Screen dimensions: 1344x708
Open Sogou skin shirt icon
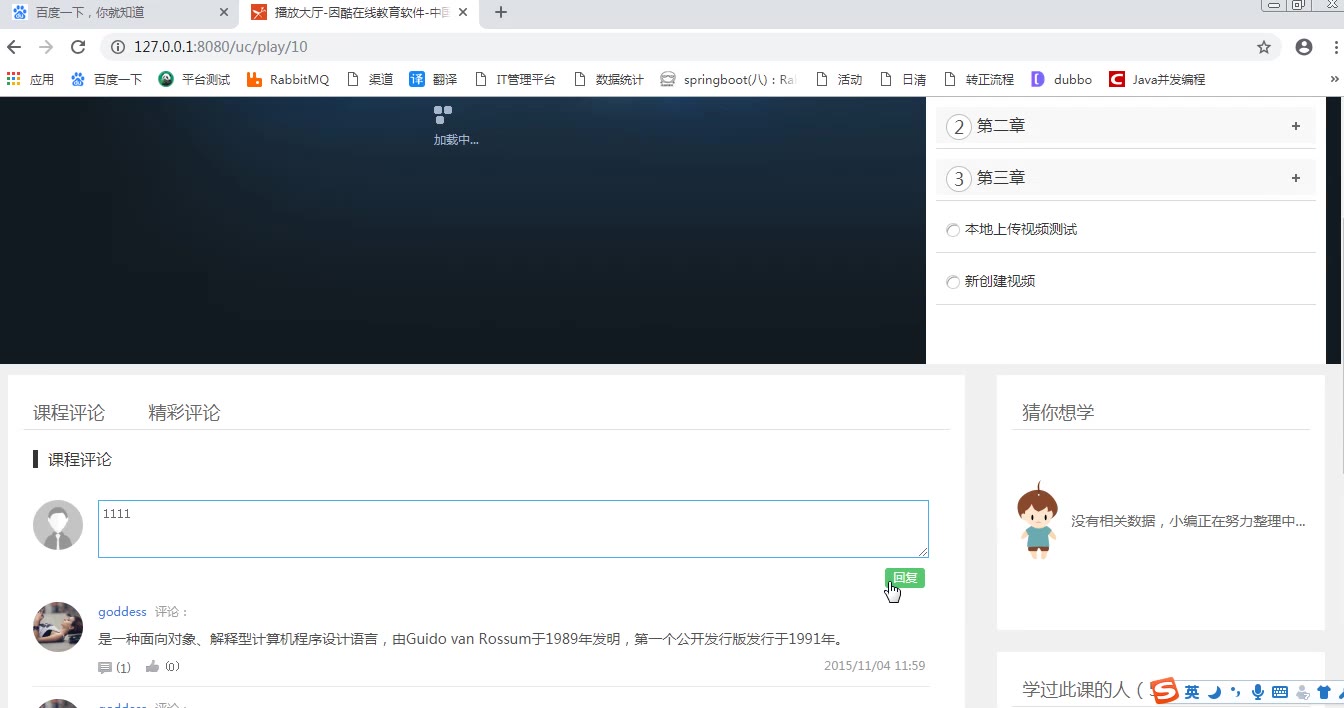(1324, 692)
